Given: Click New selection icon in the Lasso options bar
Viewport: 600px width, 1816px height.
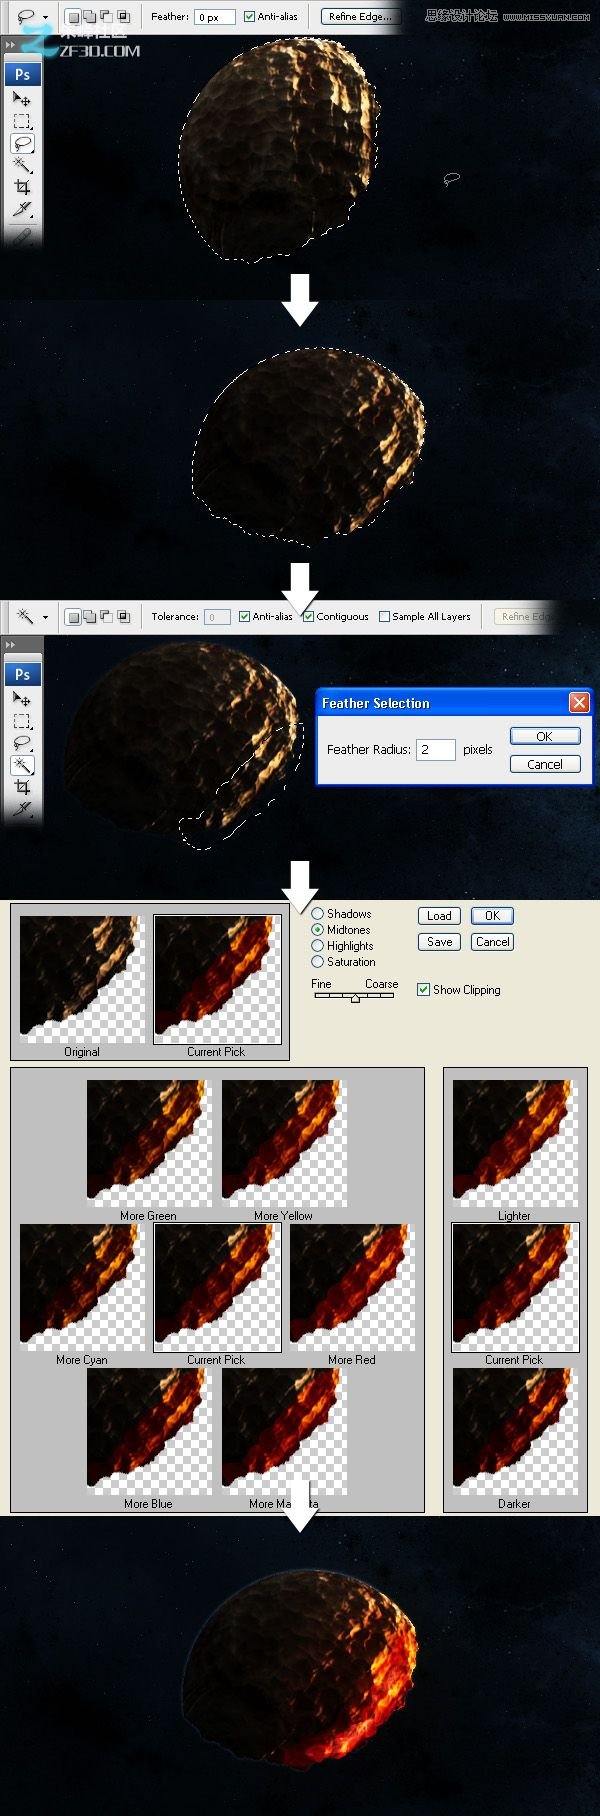Looking at the screenshot, I should (x=74, y=17).
